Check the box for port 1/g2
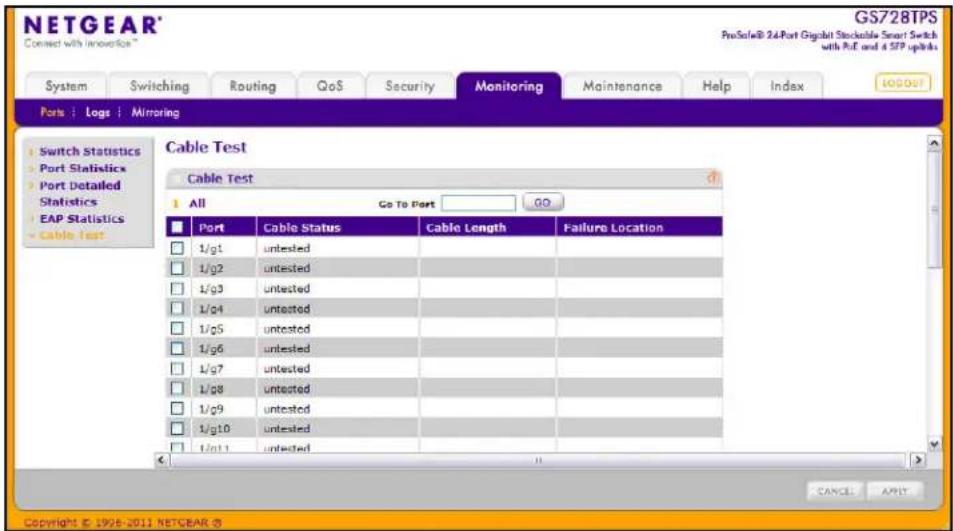 177,268
